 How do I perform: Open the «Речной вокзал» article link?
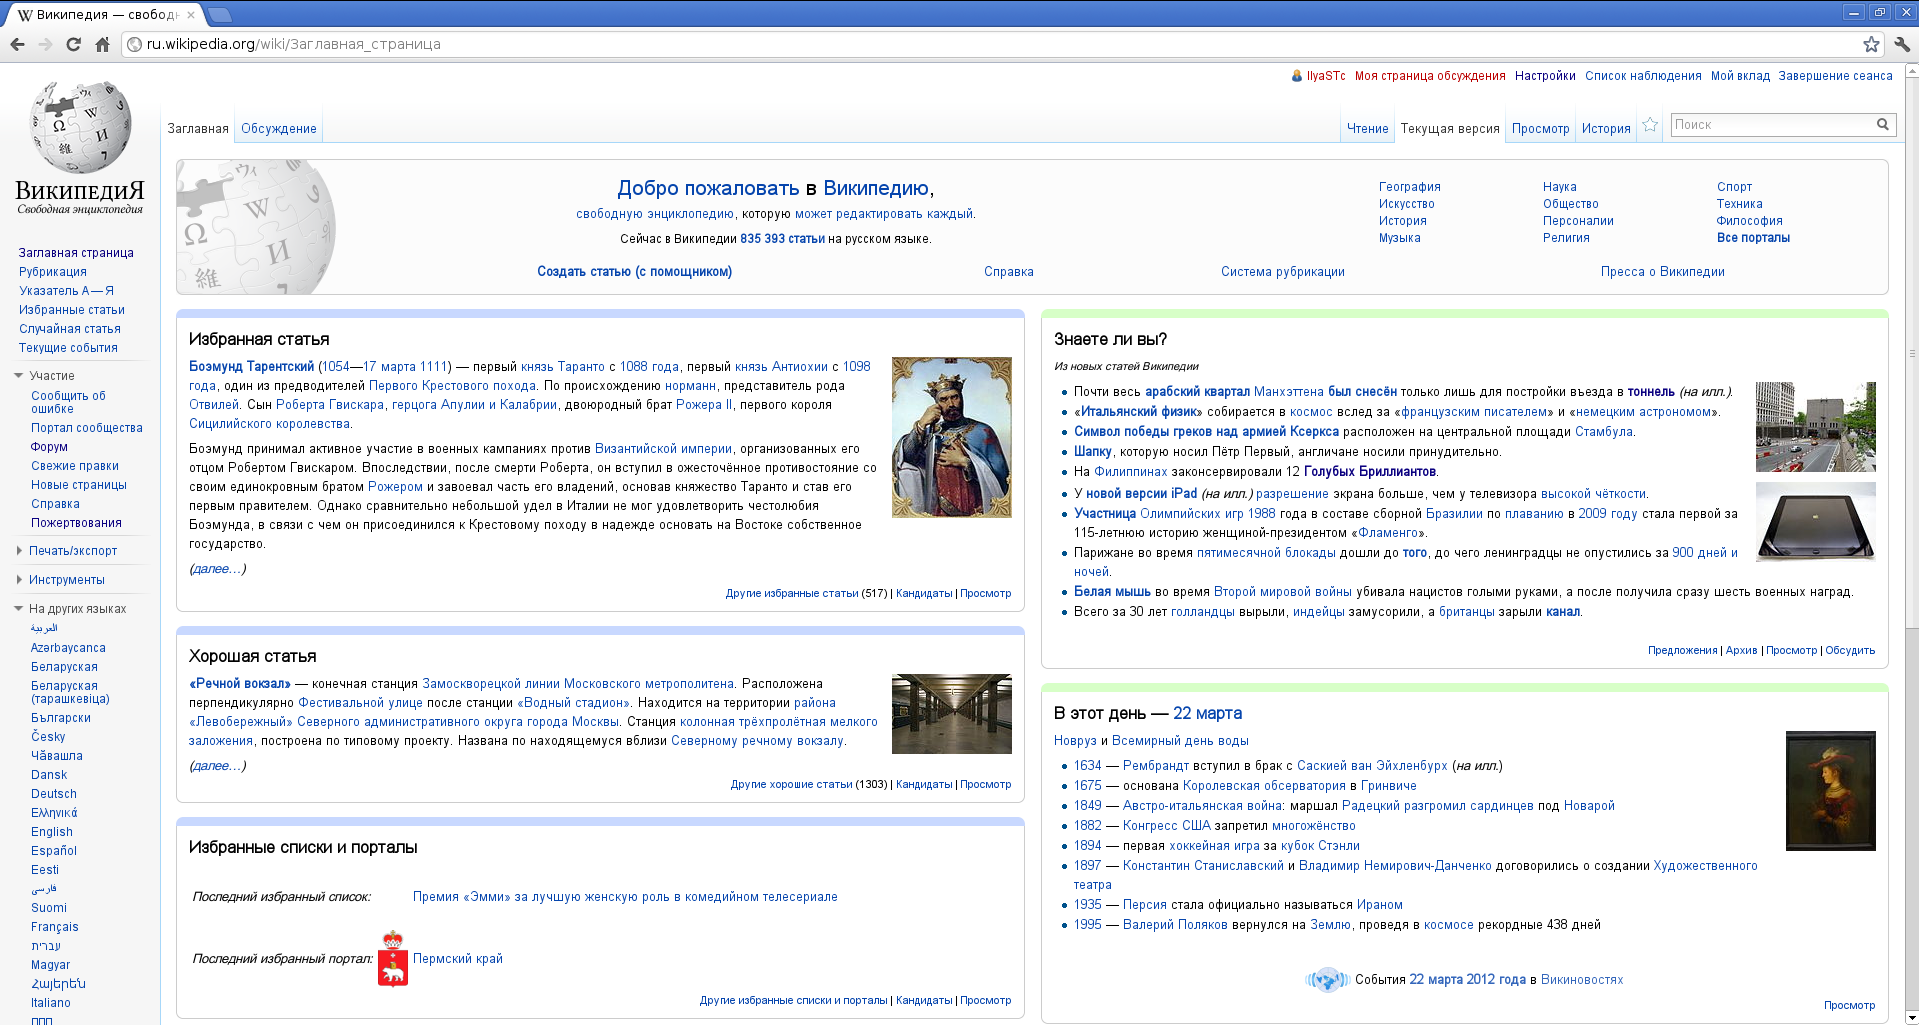(x=240, y=684)
